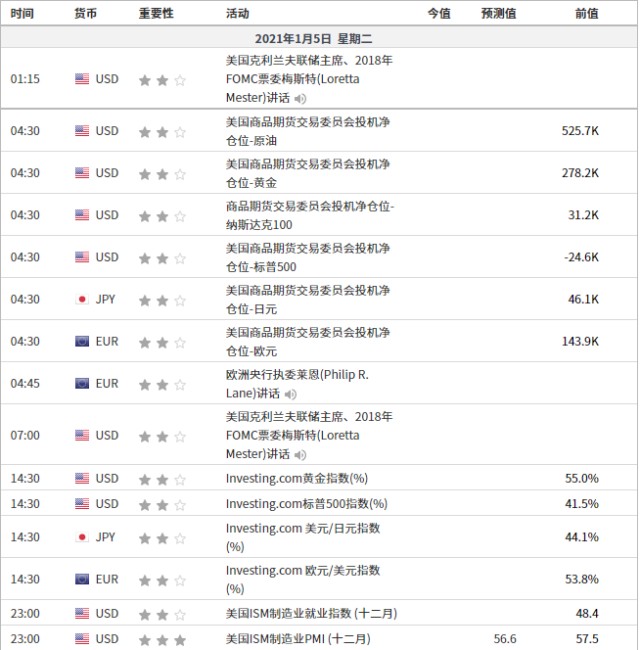The width and height of the screenshot is (640, 650).
Task: Click Japan flag in the 仓位-日元 row
Action: click(x=82, y=299)
